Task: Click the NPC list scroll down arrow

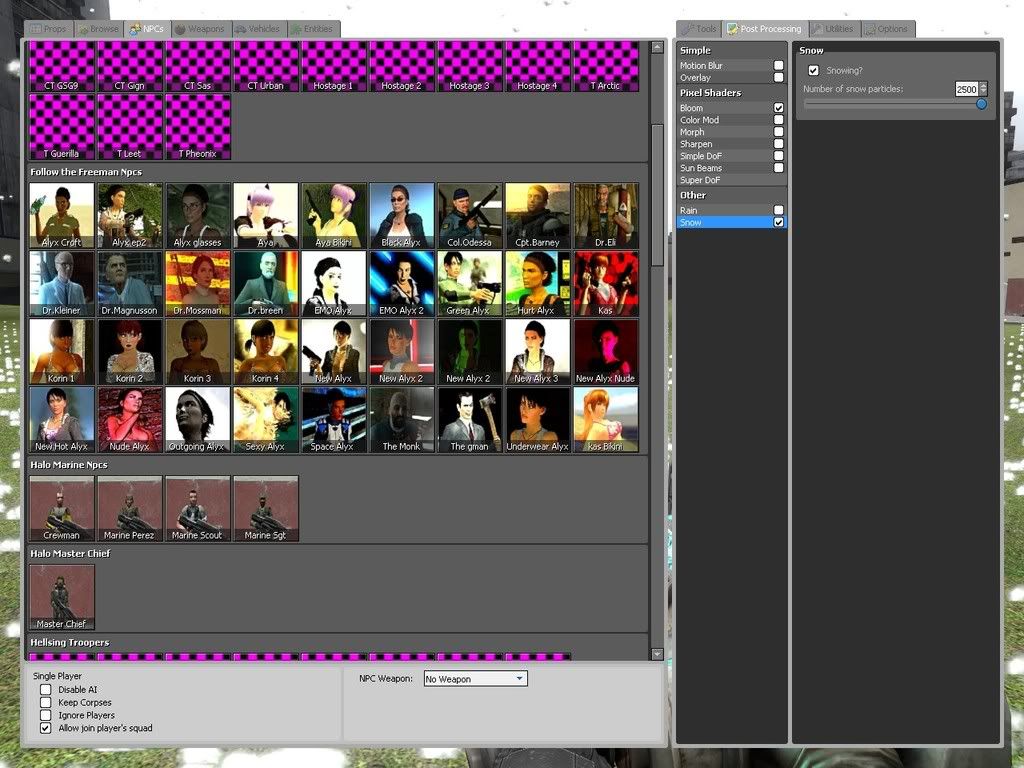Action: [657, 654]
